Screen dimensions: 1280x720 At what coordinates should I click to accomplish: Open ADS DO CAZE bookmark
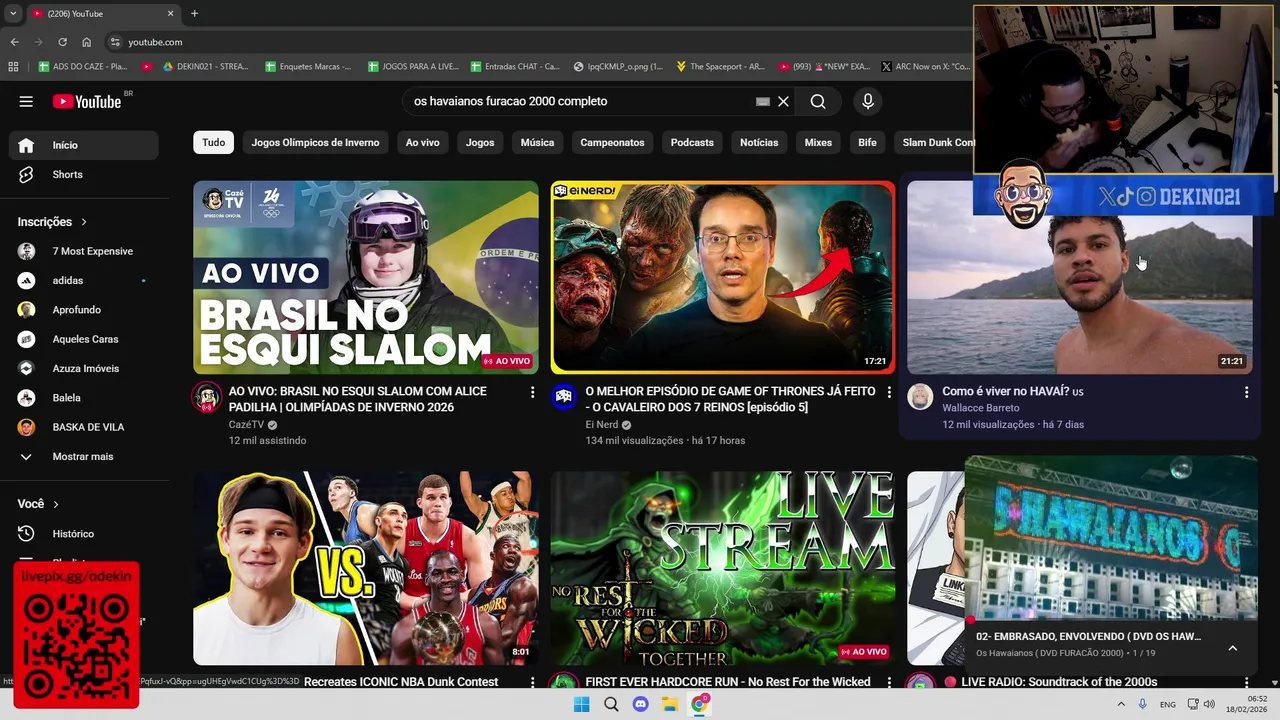pyautogui.click(x=83, y=67)
